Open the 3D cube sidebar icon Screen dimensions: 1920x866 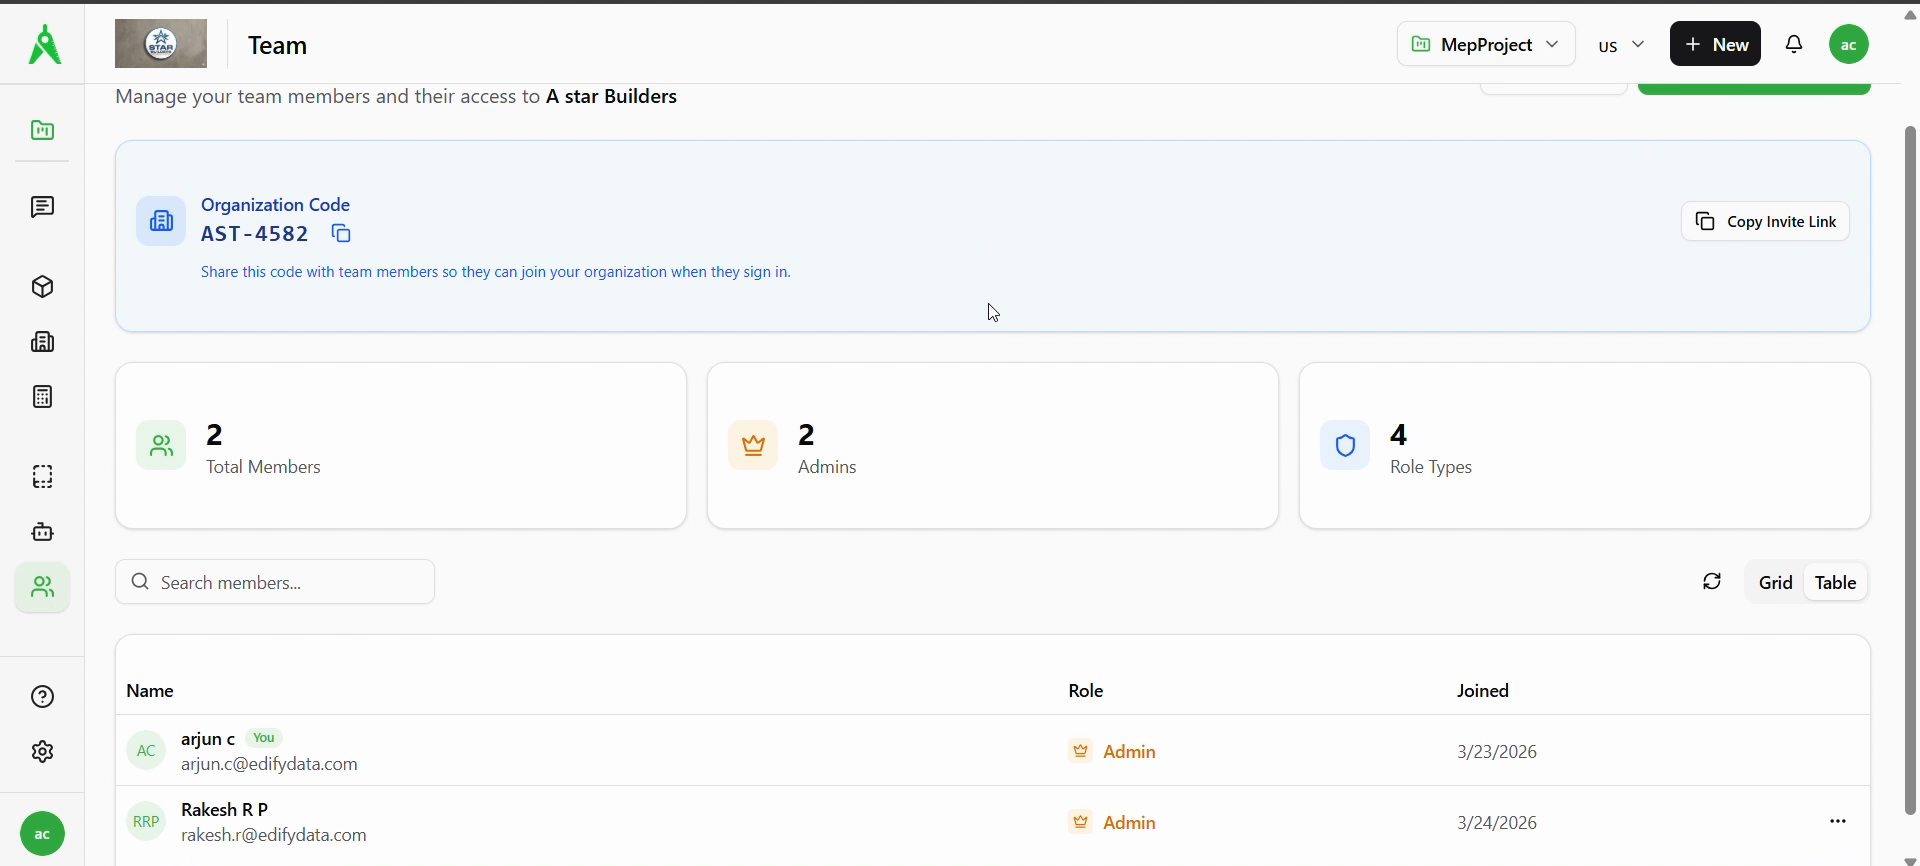(42, 287)
